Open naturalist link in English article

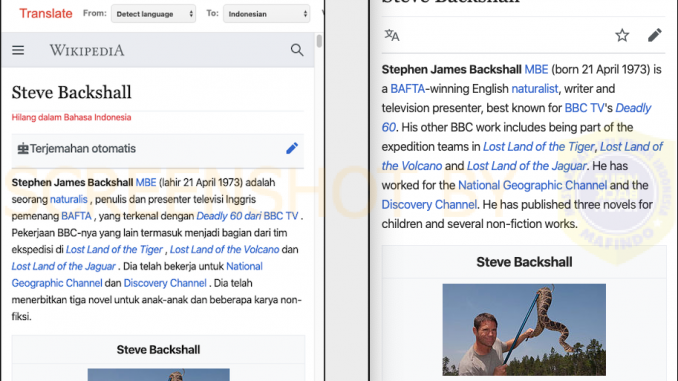coord(535,89)
